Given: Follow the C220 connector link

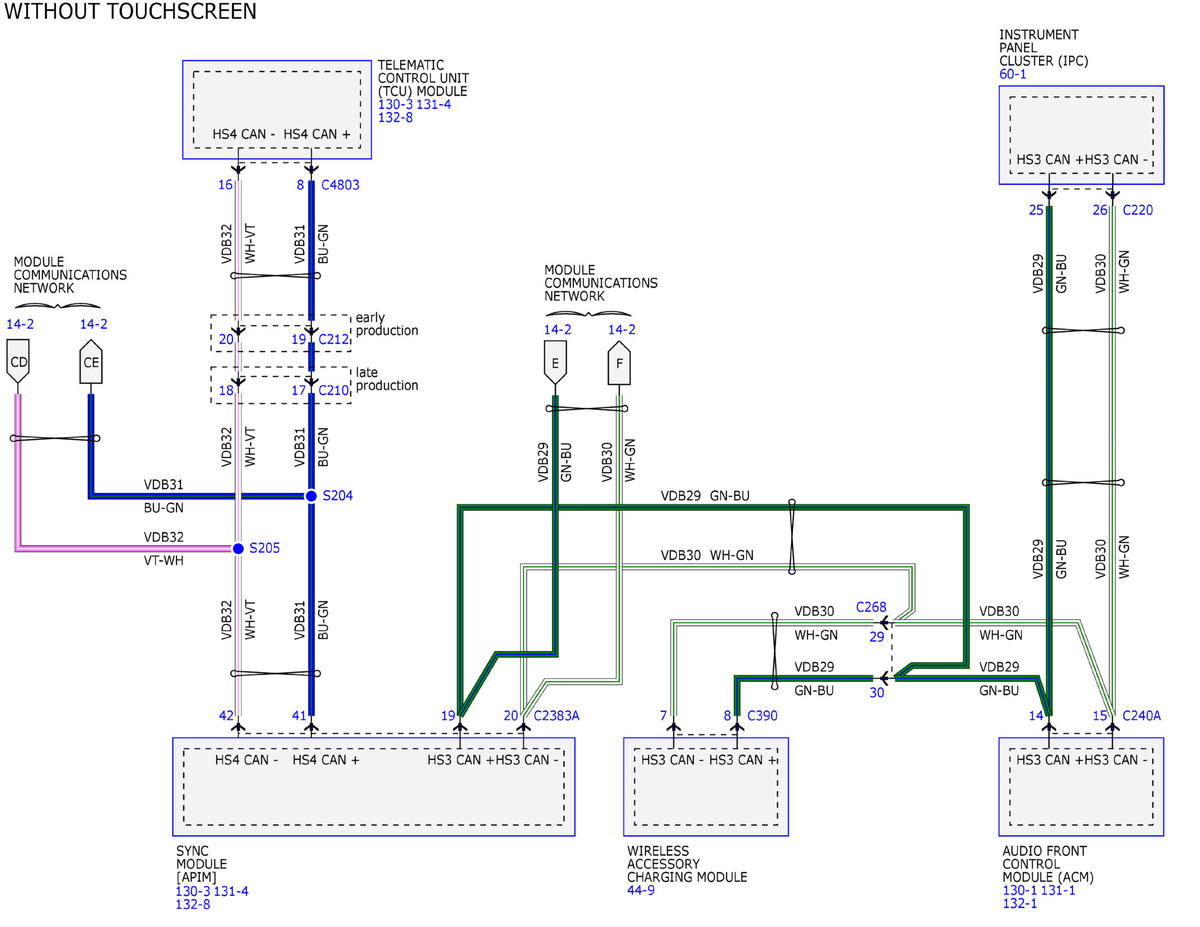Looking at the screenshot, I should click(x=1140, y=210).
